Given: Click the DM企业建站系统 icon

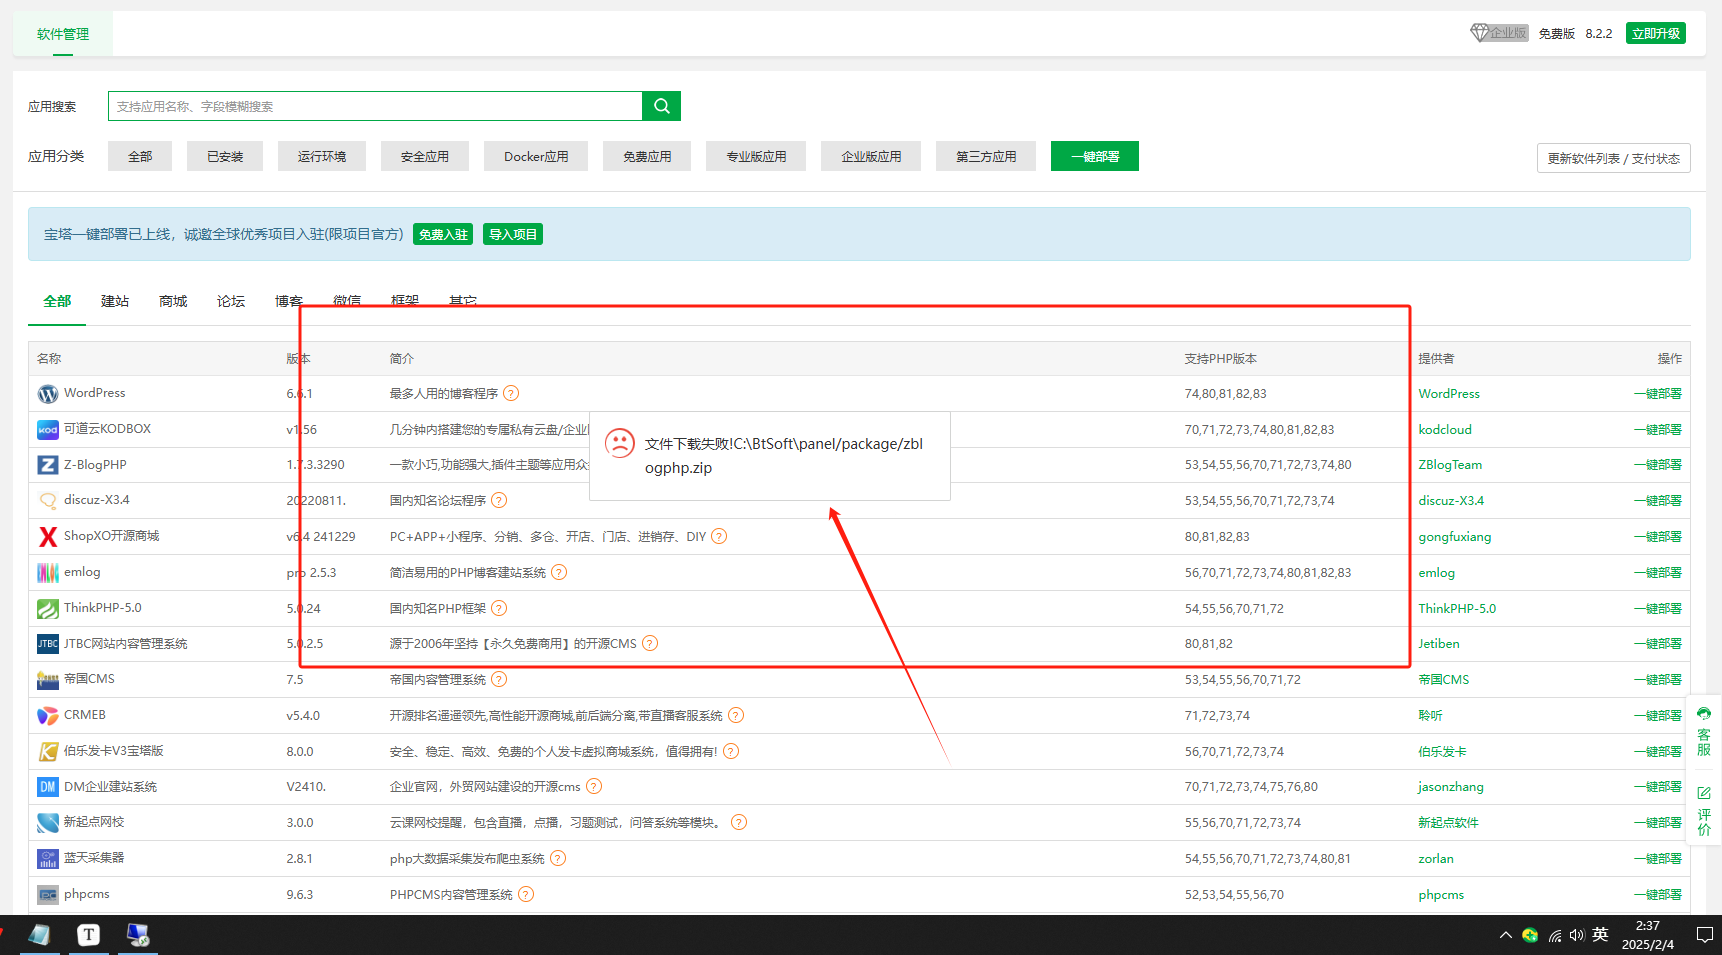Looking at the screenshot, I should (x=48, y=787).
